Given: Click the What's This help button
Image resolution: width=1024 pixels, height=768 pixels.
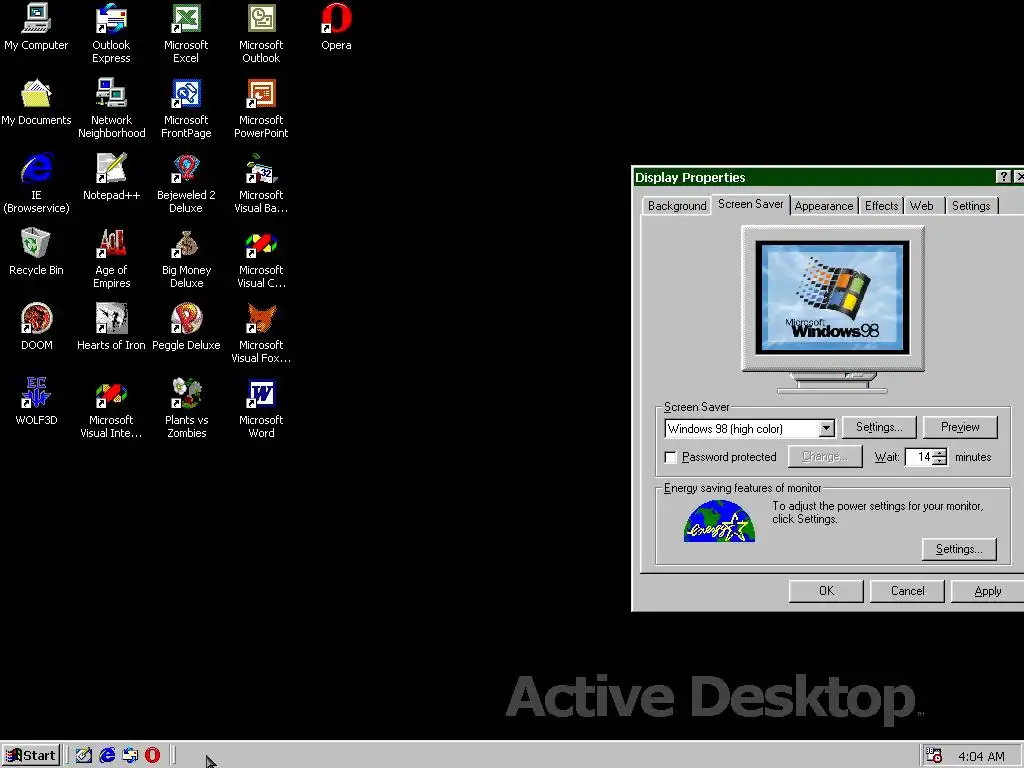Looking at the screenshot, I should point(1003,177).
